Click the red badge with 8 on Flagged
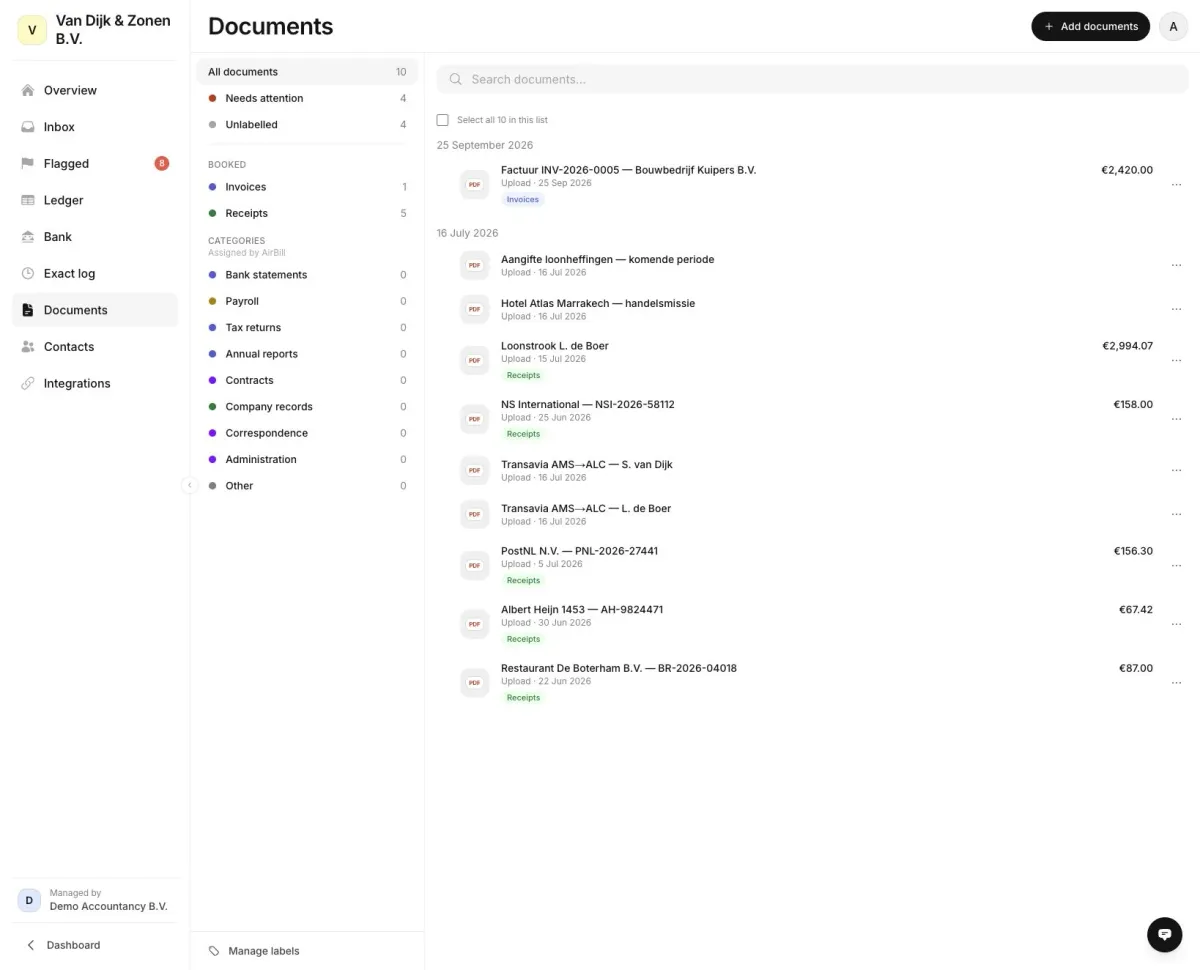The height and width of the screenshot is (970, 1200). (162, 163)
